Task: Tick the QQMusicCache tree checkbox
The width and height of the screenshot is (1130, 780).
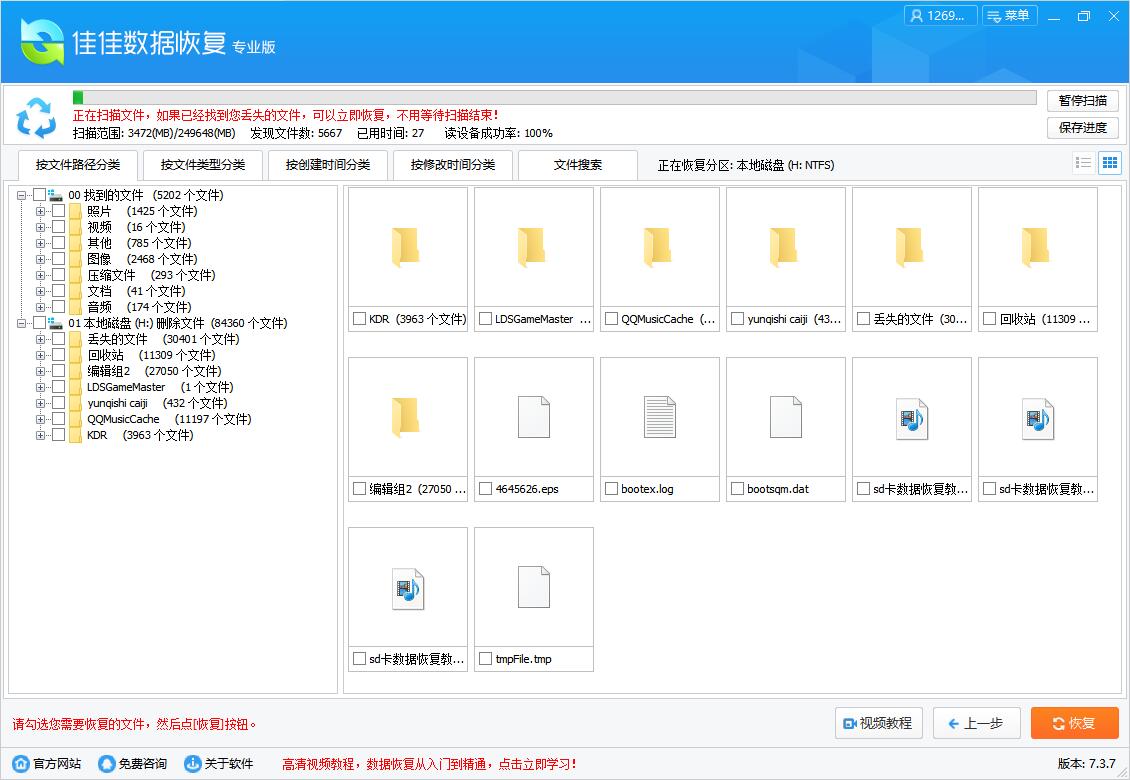Action: tap(58, 419)
